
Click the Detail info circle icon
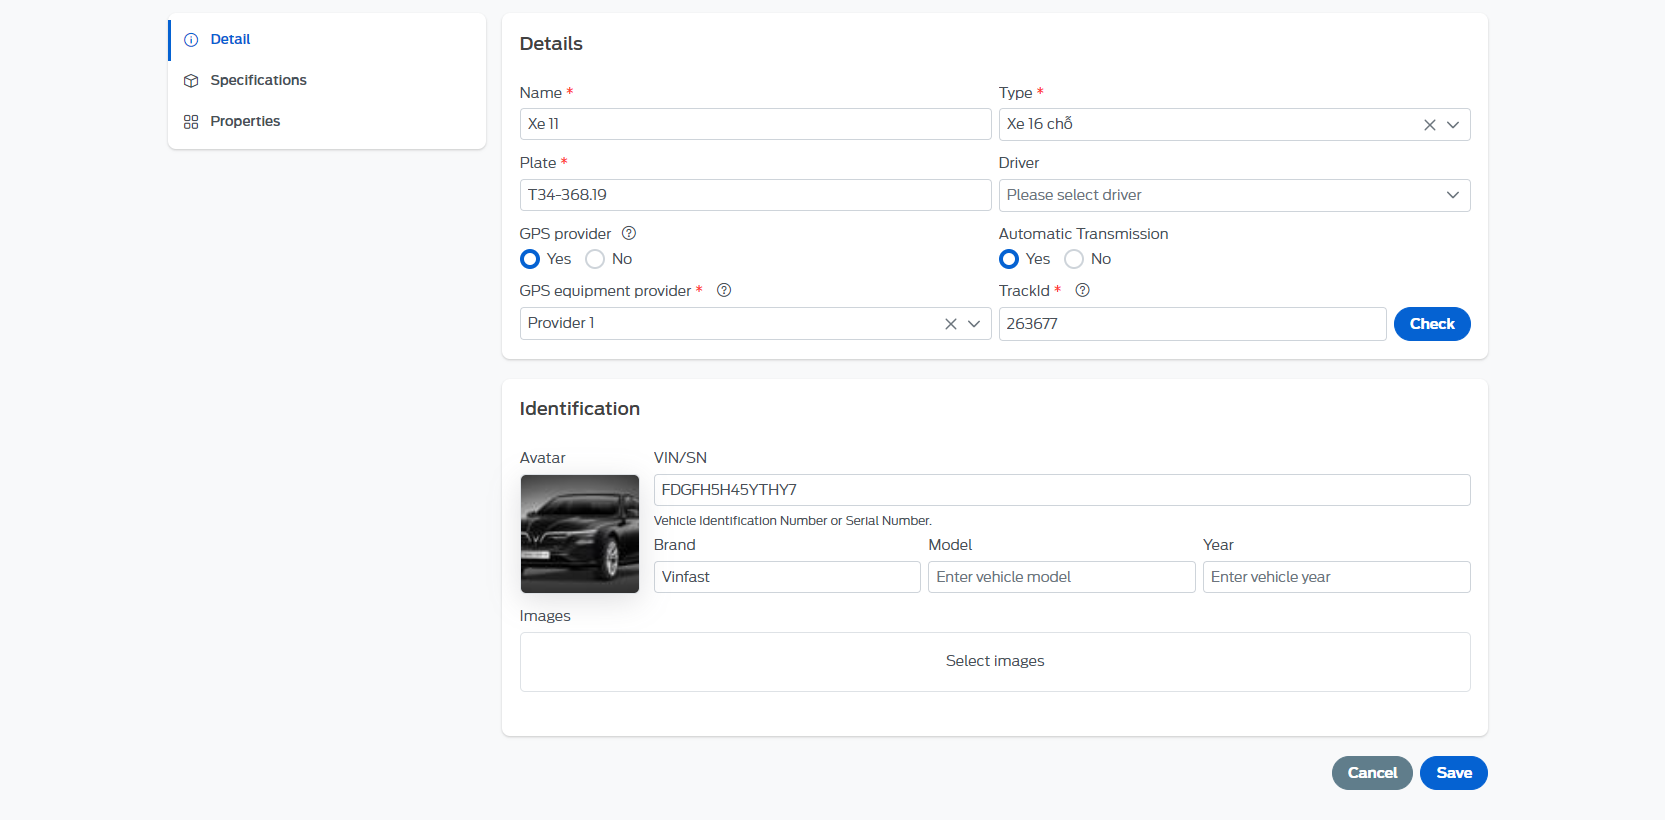click(x=191, y=40)
